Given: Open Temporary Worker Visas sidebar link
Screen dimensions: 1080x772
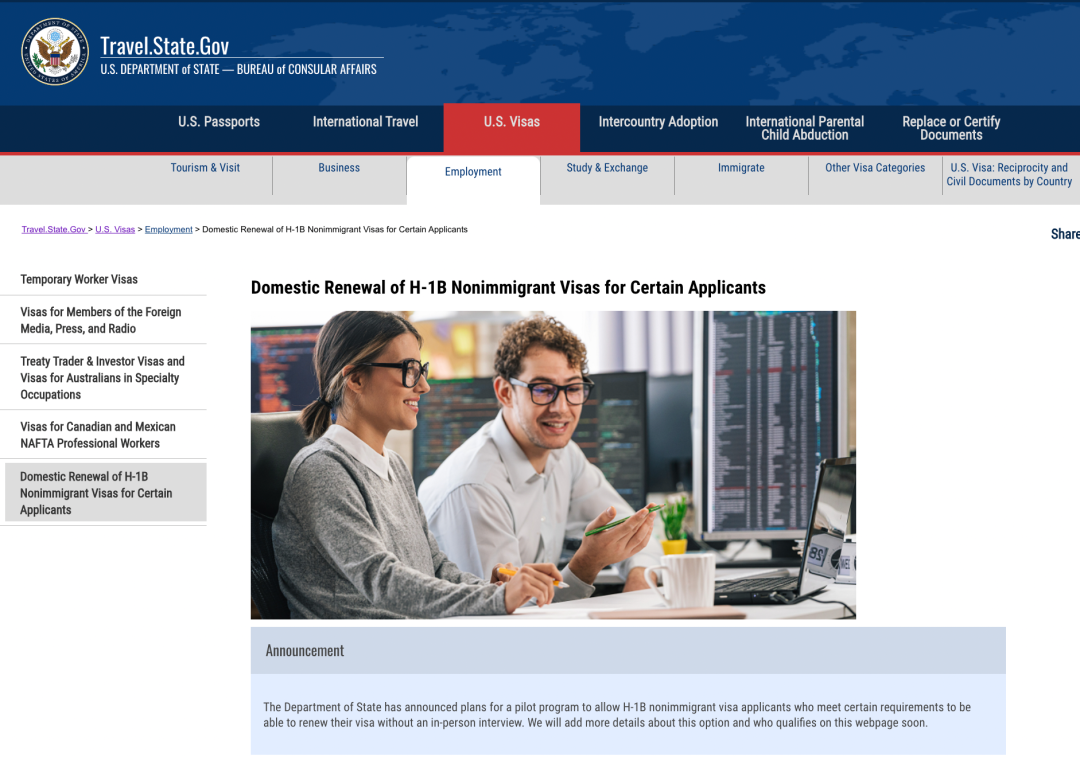Looking at the screenshot, I should pyautogui.click(x=79, y=279).
